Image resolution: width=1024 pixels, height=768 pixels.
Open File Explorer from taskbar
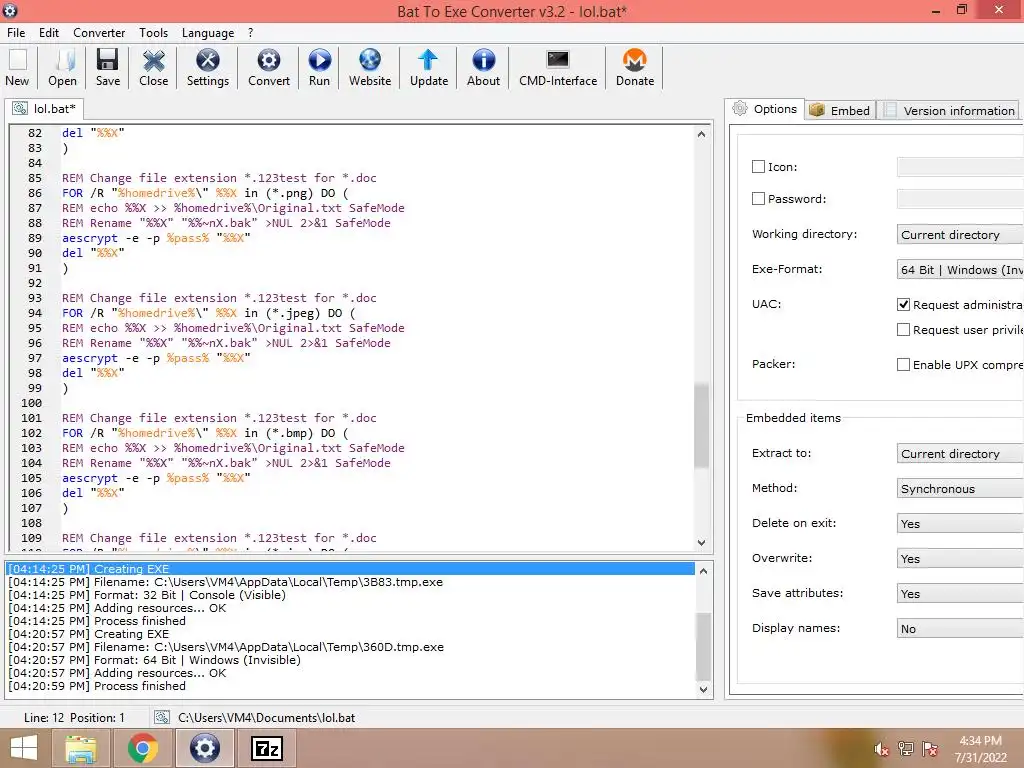coord(81,748)
